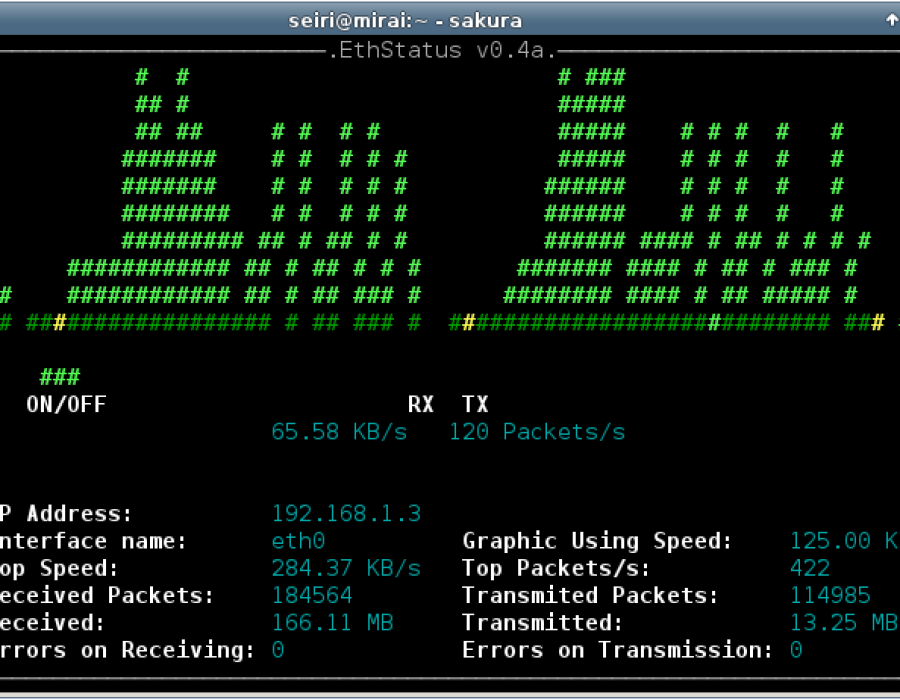900x700 pixels.
Task: Click the Errors on Transmission value 0
Action: tap(796, 650)
